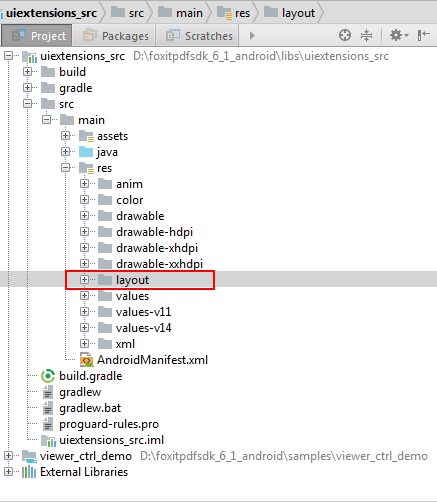
Task: Select the uiextensions_src module icon
Action: [29, 56]
